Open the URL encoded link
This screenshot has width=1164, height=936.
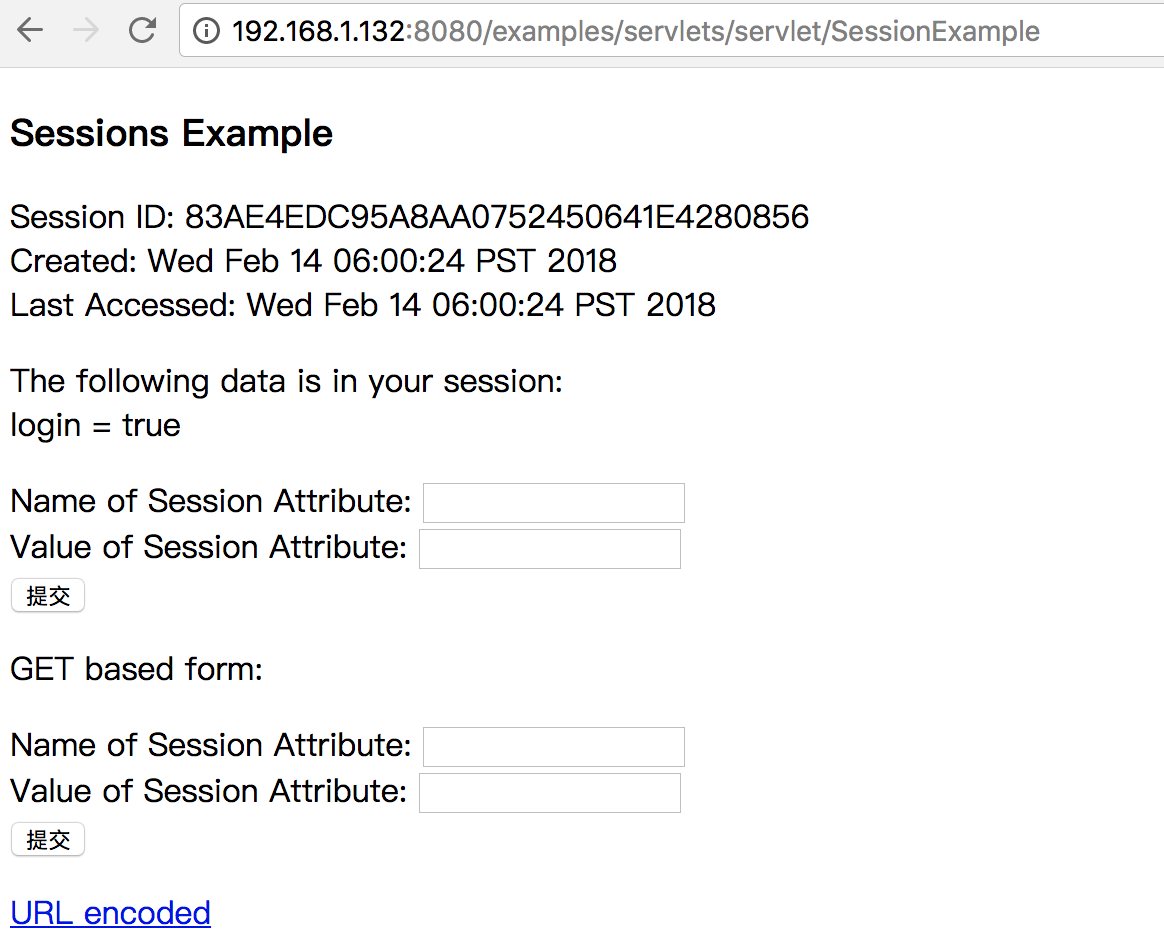[110, 913]
